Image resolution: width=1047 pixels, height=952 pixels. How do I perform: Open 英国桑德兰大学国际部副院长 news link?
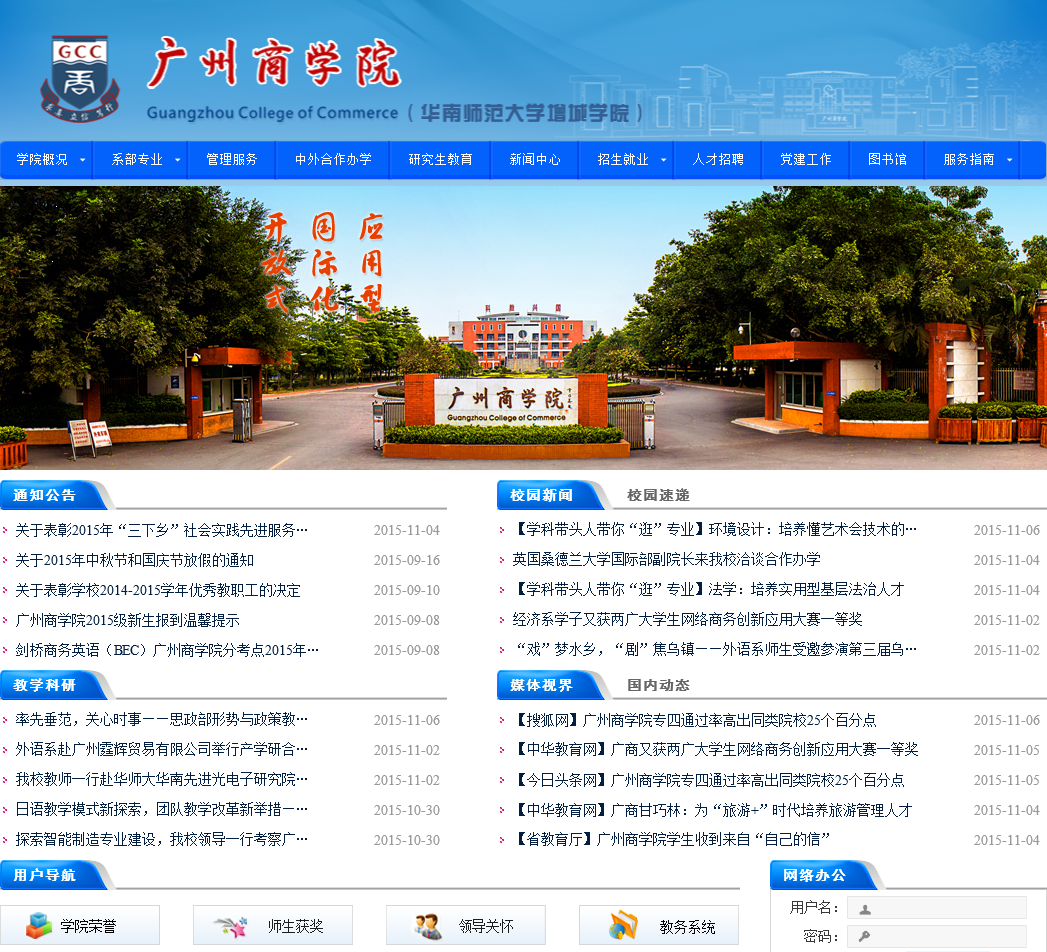[666, 559]
